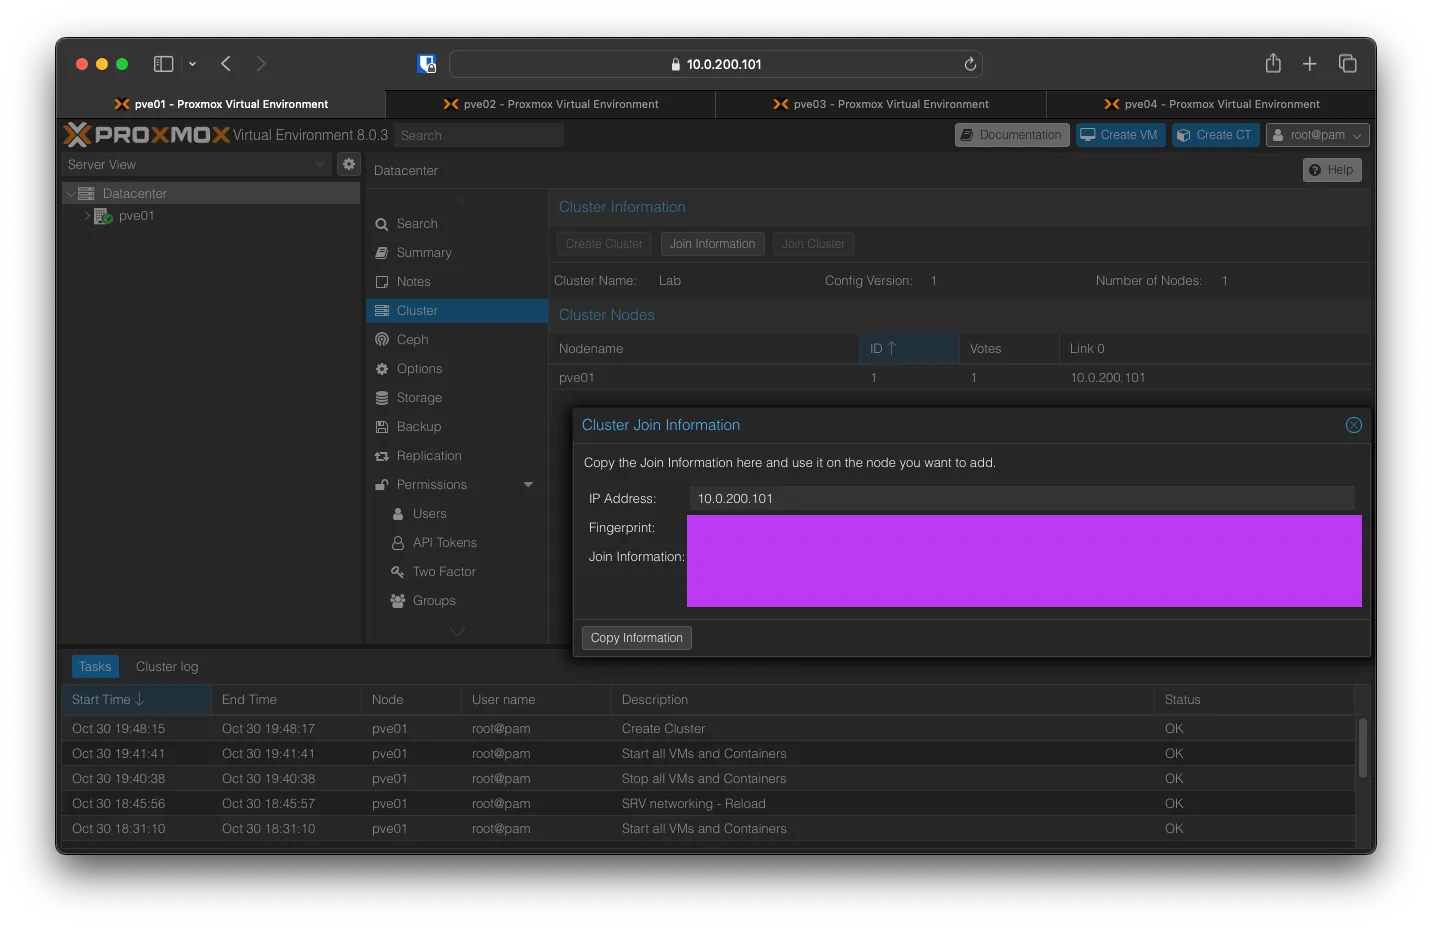
Task: Open the Notes menu item
Action: pos(457,282)
